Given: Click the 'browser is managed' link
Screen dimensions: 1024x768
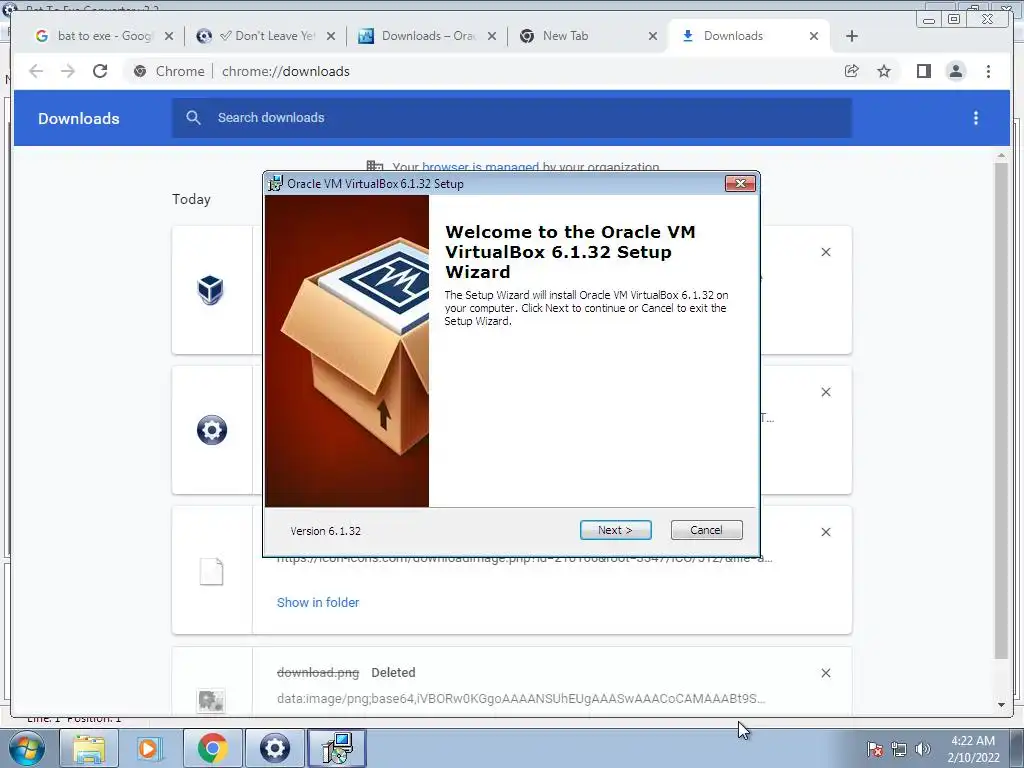Looking at the screenshot, I should pos(481,167).
